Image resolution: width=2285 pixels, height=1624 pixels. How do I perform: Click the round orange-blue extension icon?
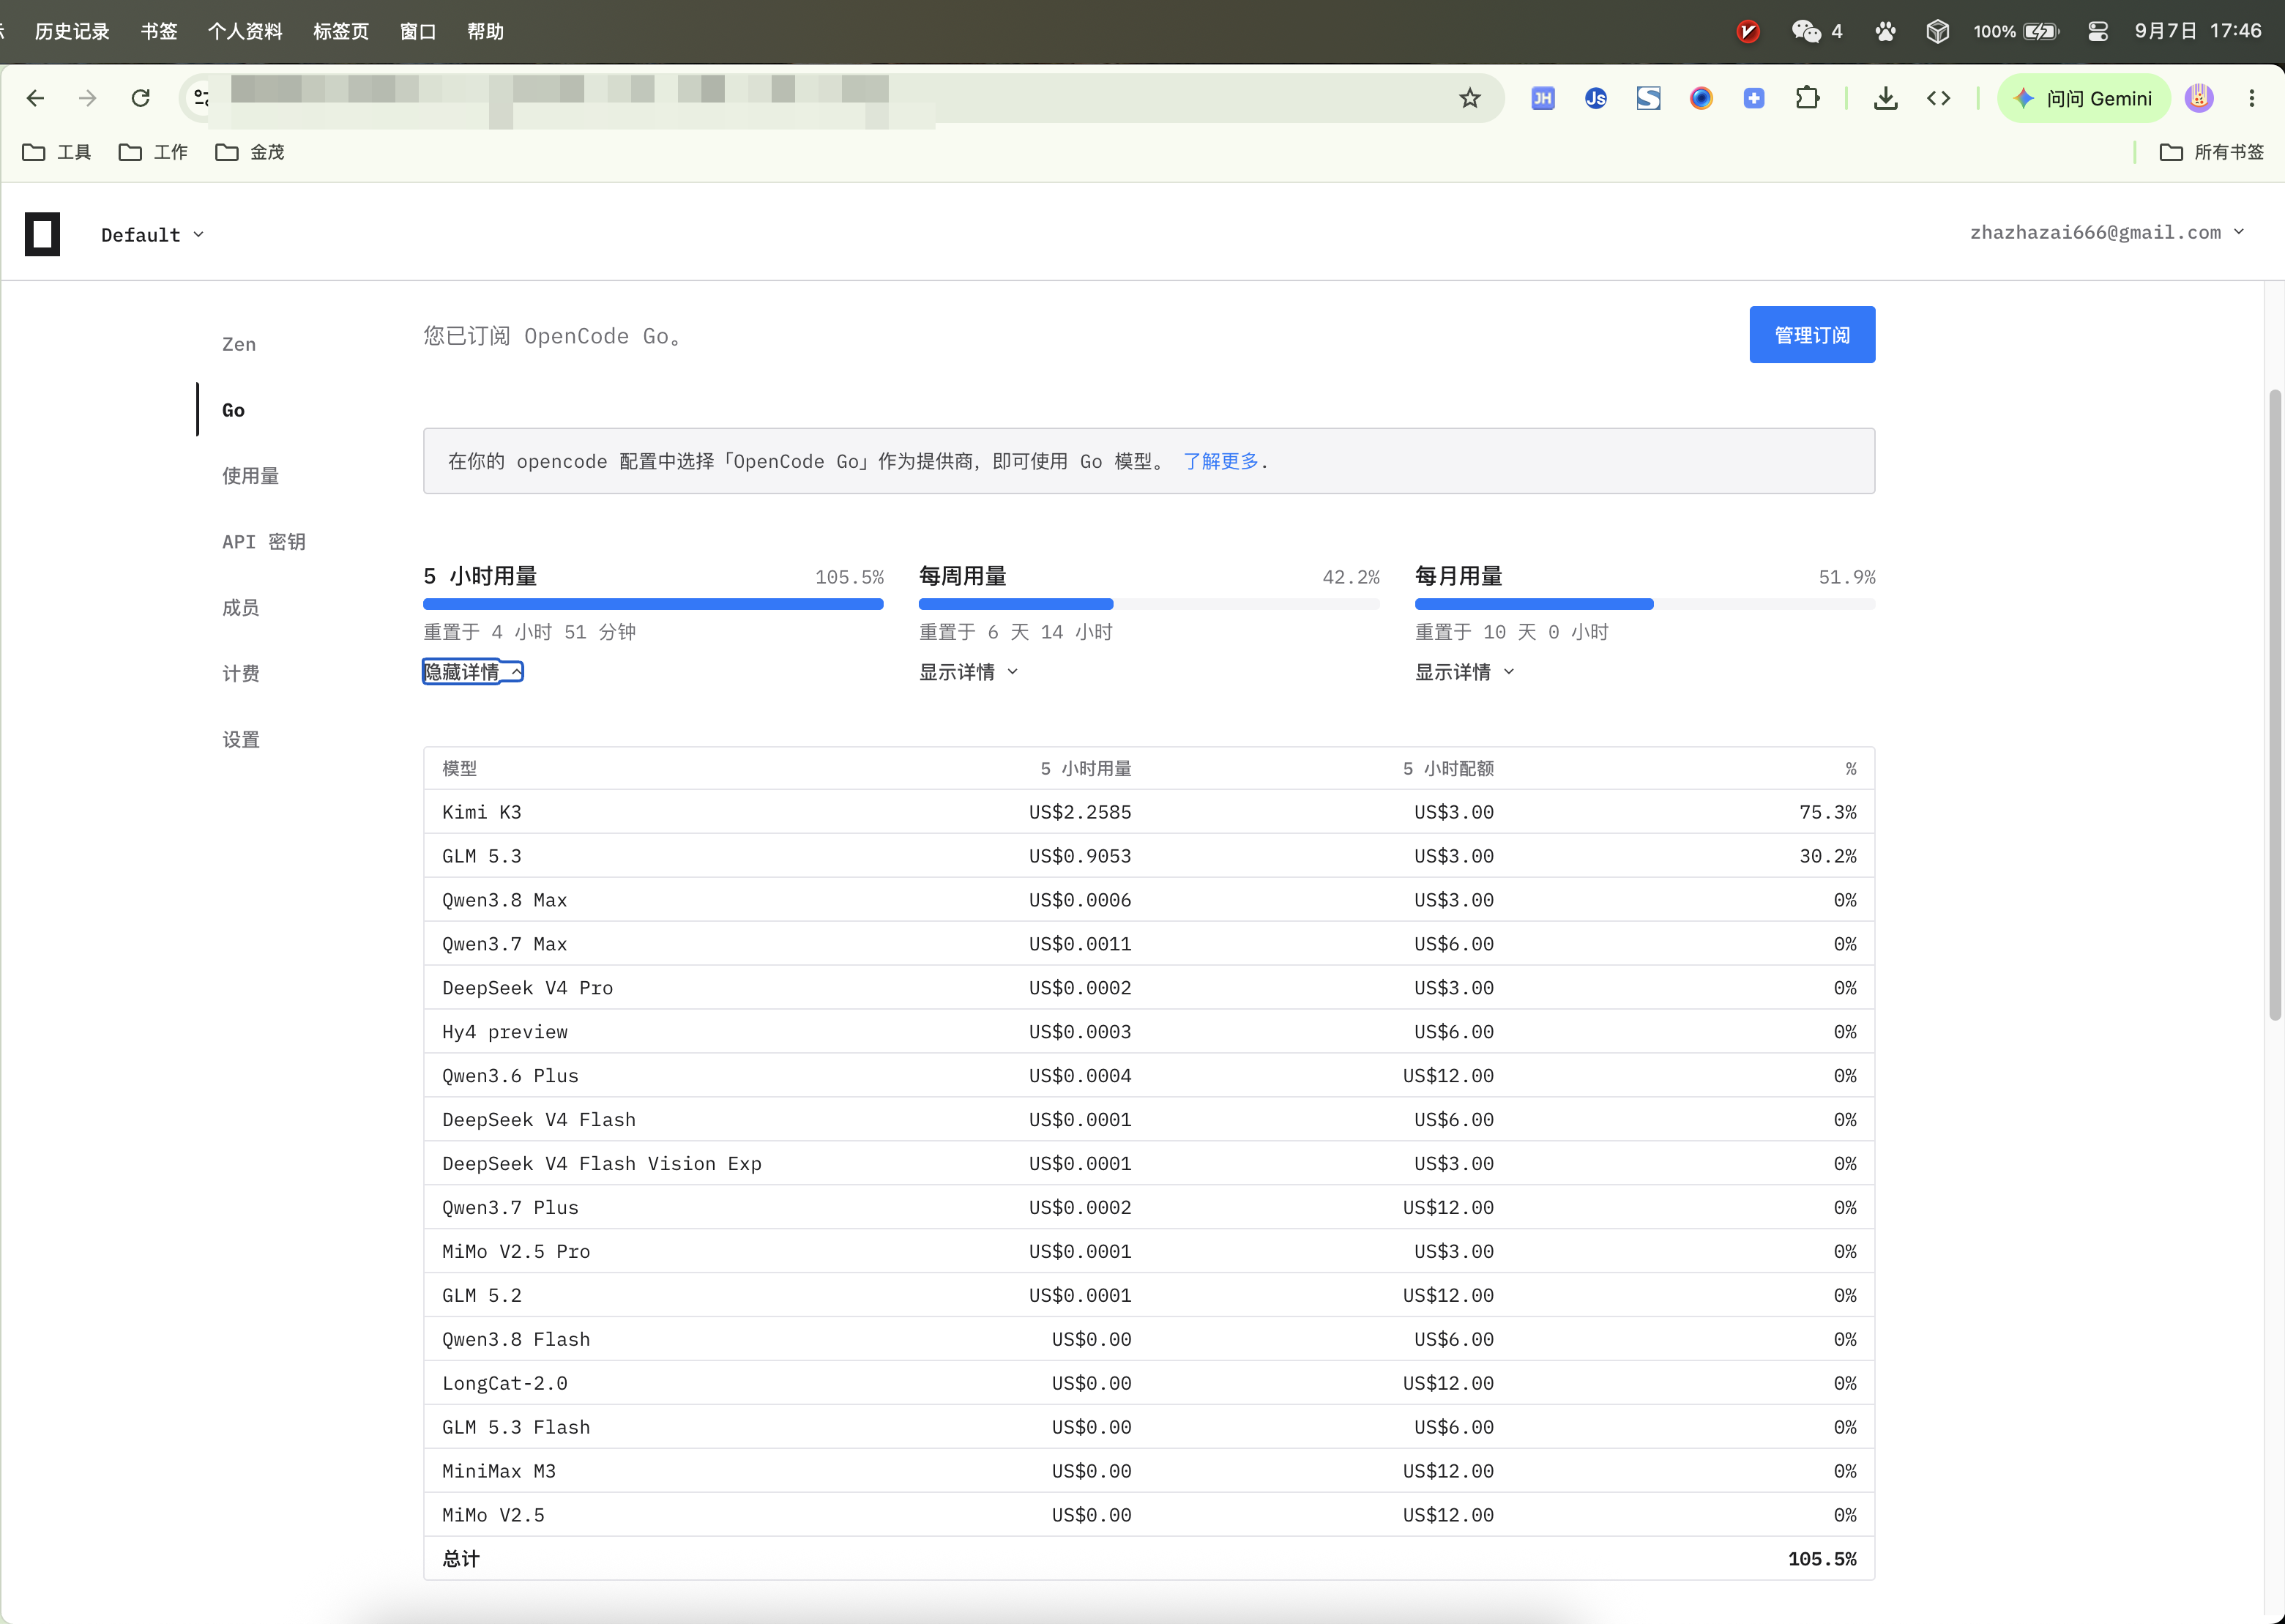tap(1701, 98)
